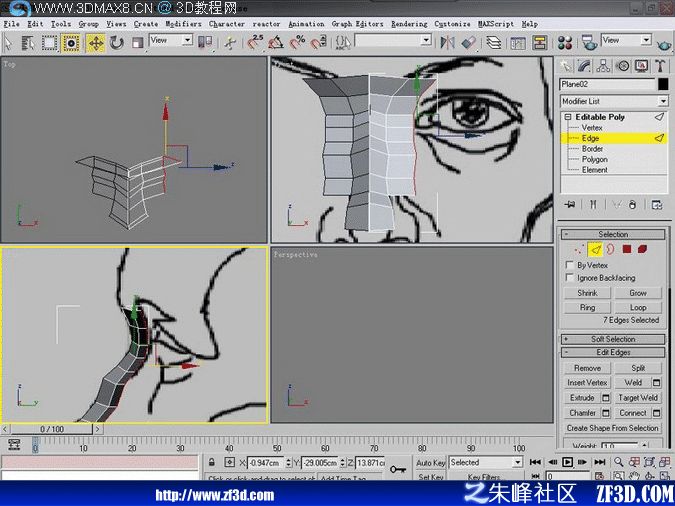675x506 pixels.
Task: Open the Select by Name tool
Action: [28, 43]
